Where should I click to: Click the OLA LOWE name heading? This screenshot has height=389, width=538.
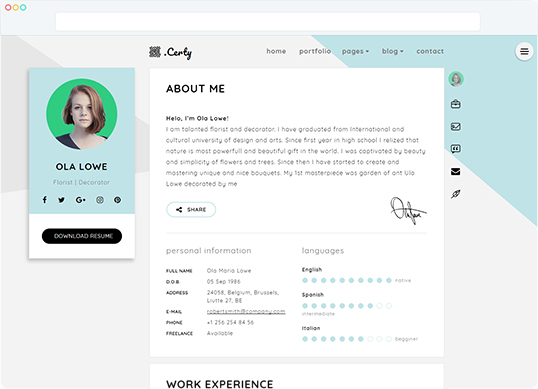82,167
